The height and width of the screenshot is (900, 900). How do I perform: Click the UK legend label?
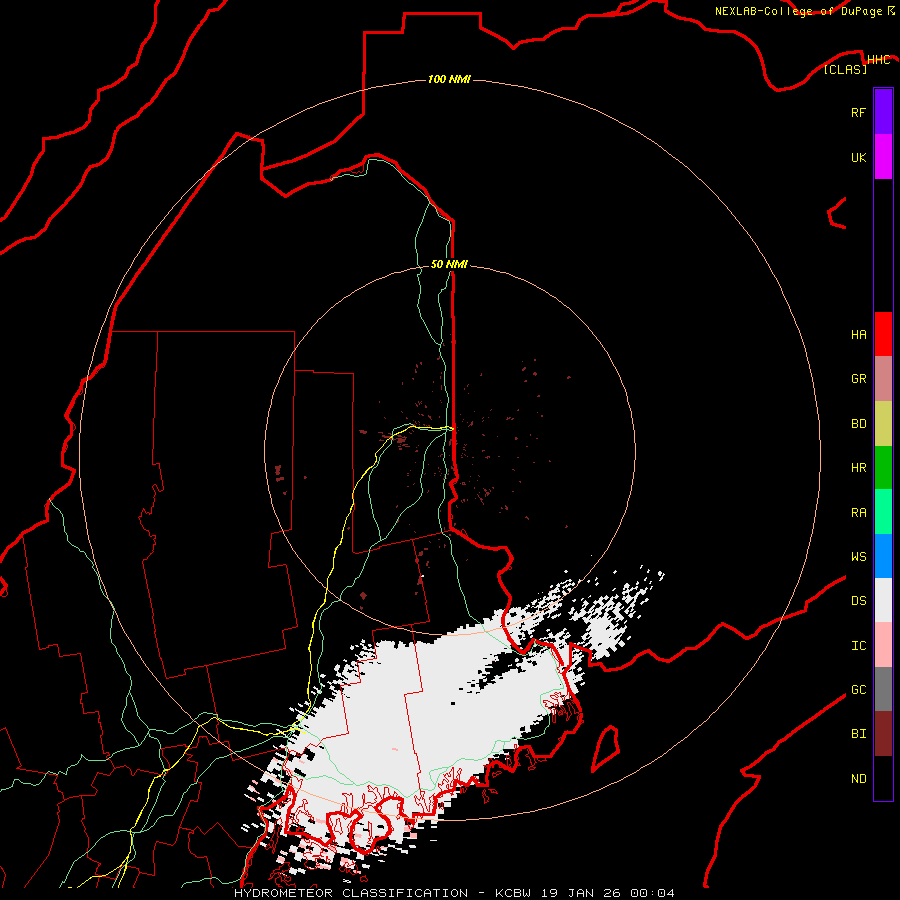(x=858, y=158)
